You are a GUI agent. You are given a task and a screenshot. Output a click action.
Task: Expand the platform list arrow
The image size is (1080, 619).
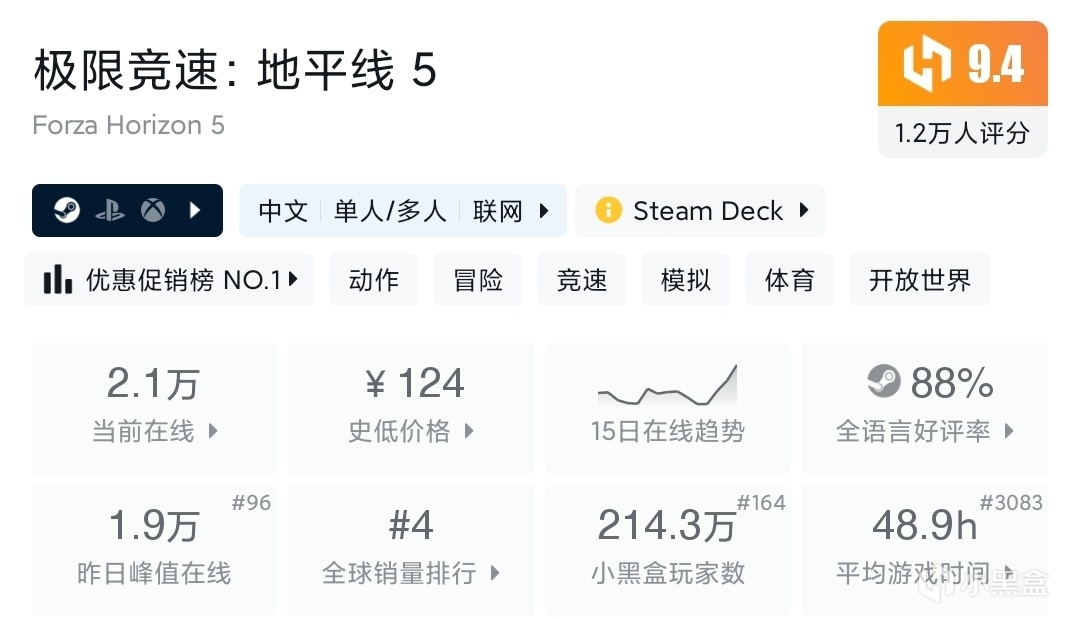coord(195,210)
